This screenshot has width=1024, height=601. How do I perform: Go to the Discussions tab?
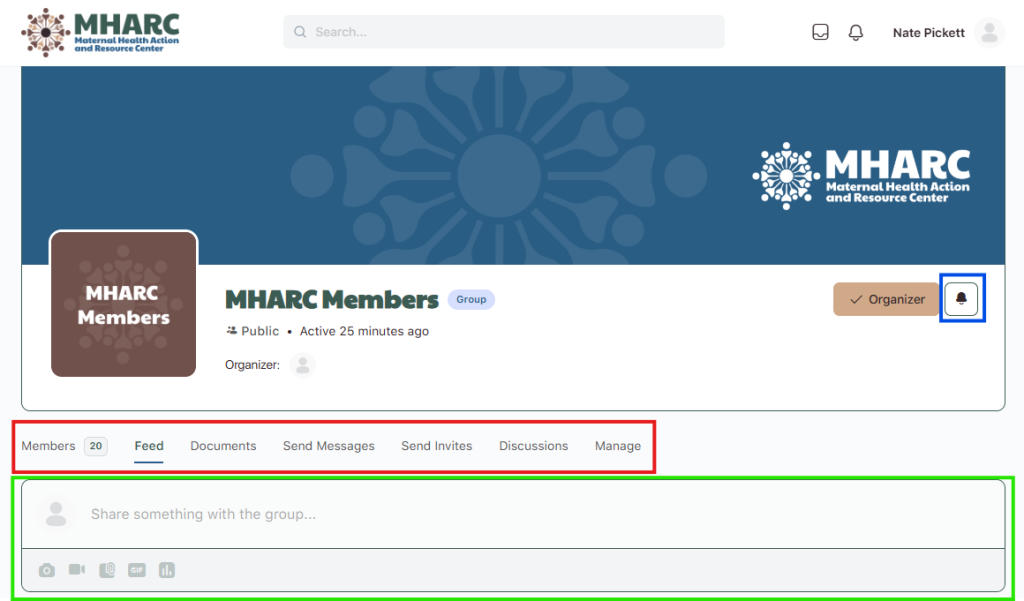point(533,446)
